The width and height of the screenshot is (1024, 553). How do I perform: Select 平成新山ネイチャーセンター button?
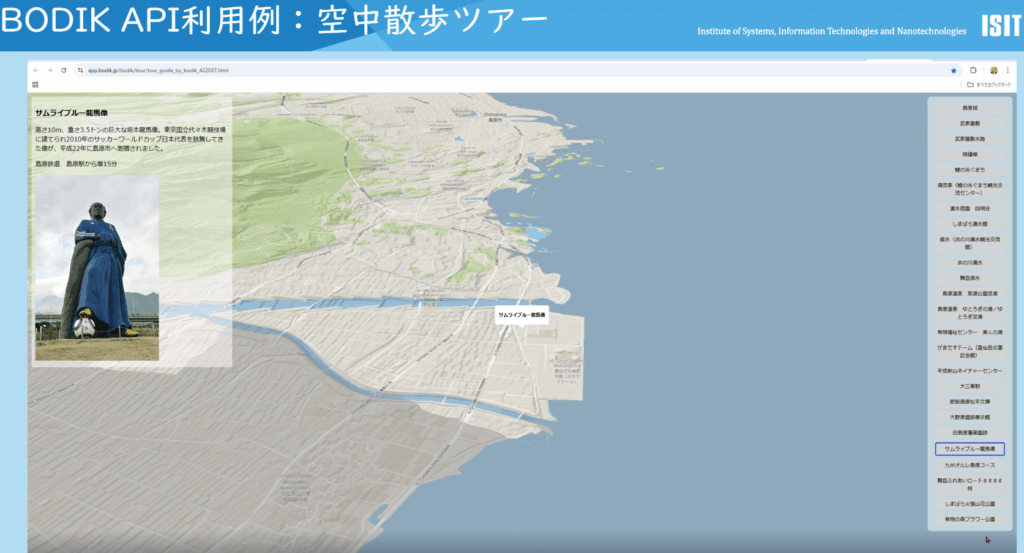[970, 371]
